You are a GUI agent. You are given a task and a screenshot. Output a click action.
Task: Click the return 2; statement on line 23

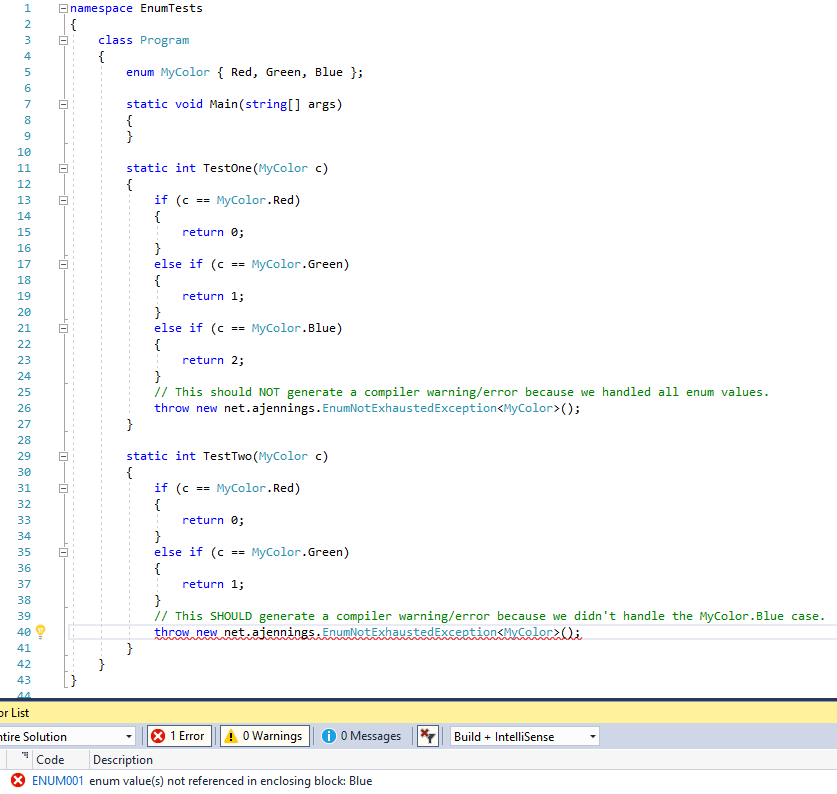pyautogui.click(x=213, y=360)
